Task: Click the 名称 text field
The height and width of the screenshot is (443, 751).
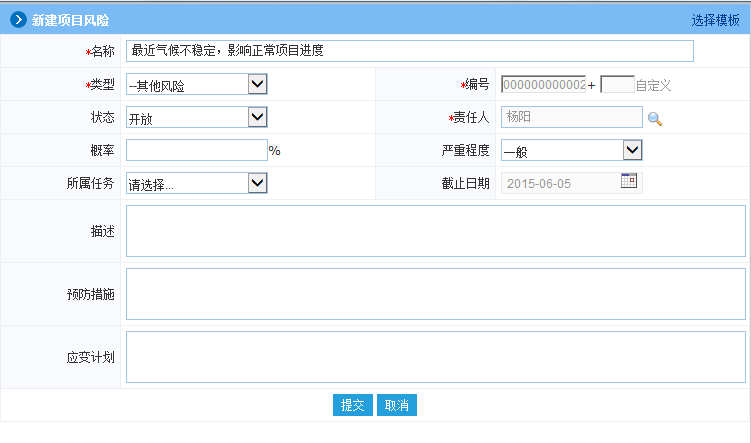Action: pos(409,51)
